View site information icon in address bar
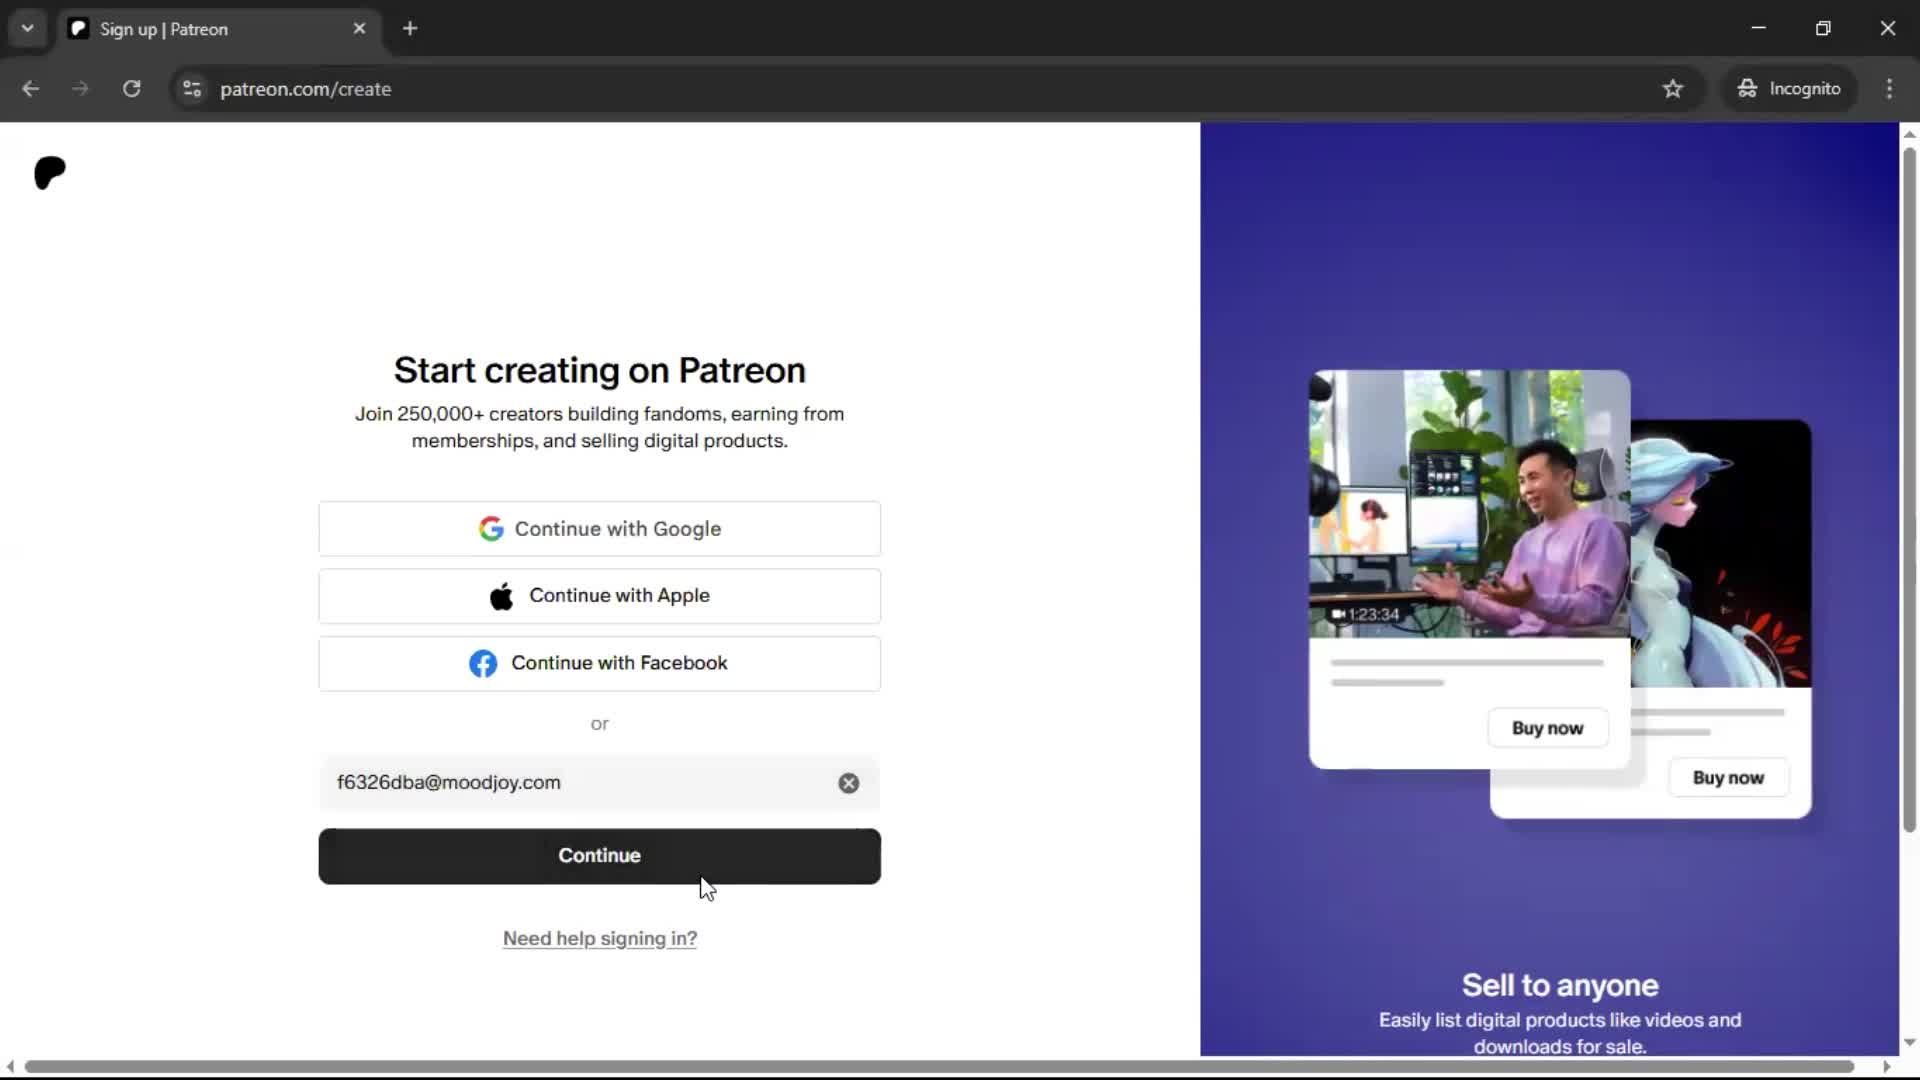 point(192,88)
